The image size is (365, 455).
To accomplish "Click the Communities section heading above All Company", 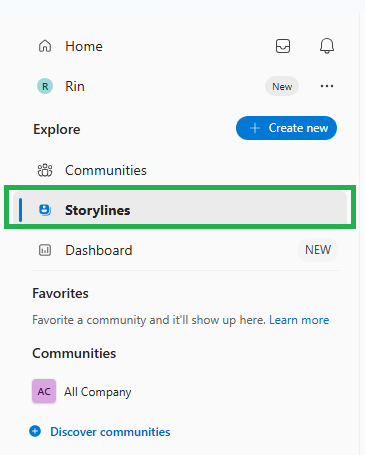I will (x=74, y=353).
